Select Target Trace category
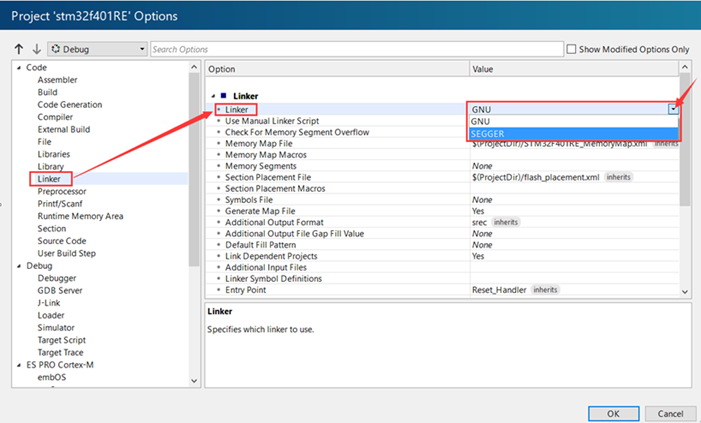 tap(60, 353)
